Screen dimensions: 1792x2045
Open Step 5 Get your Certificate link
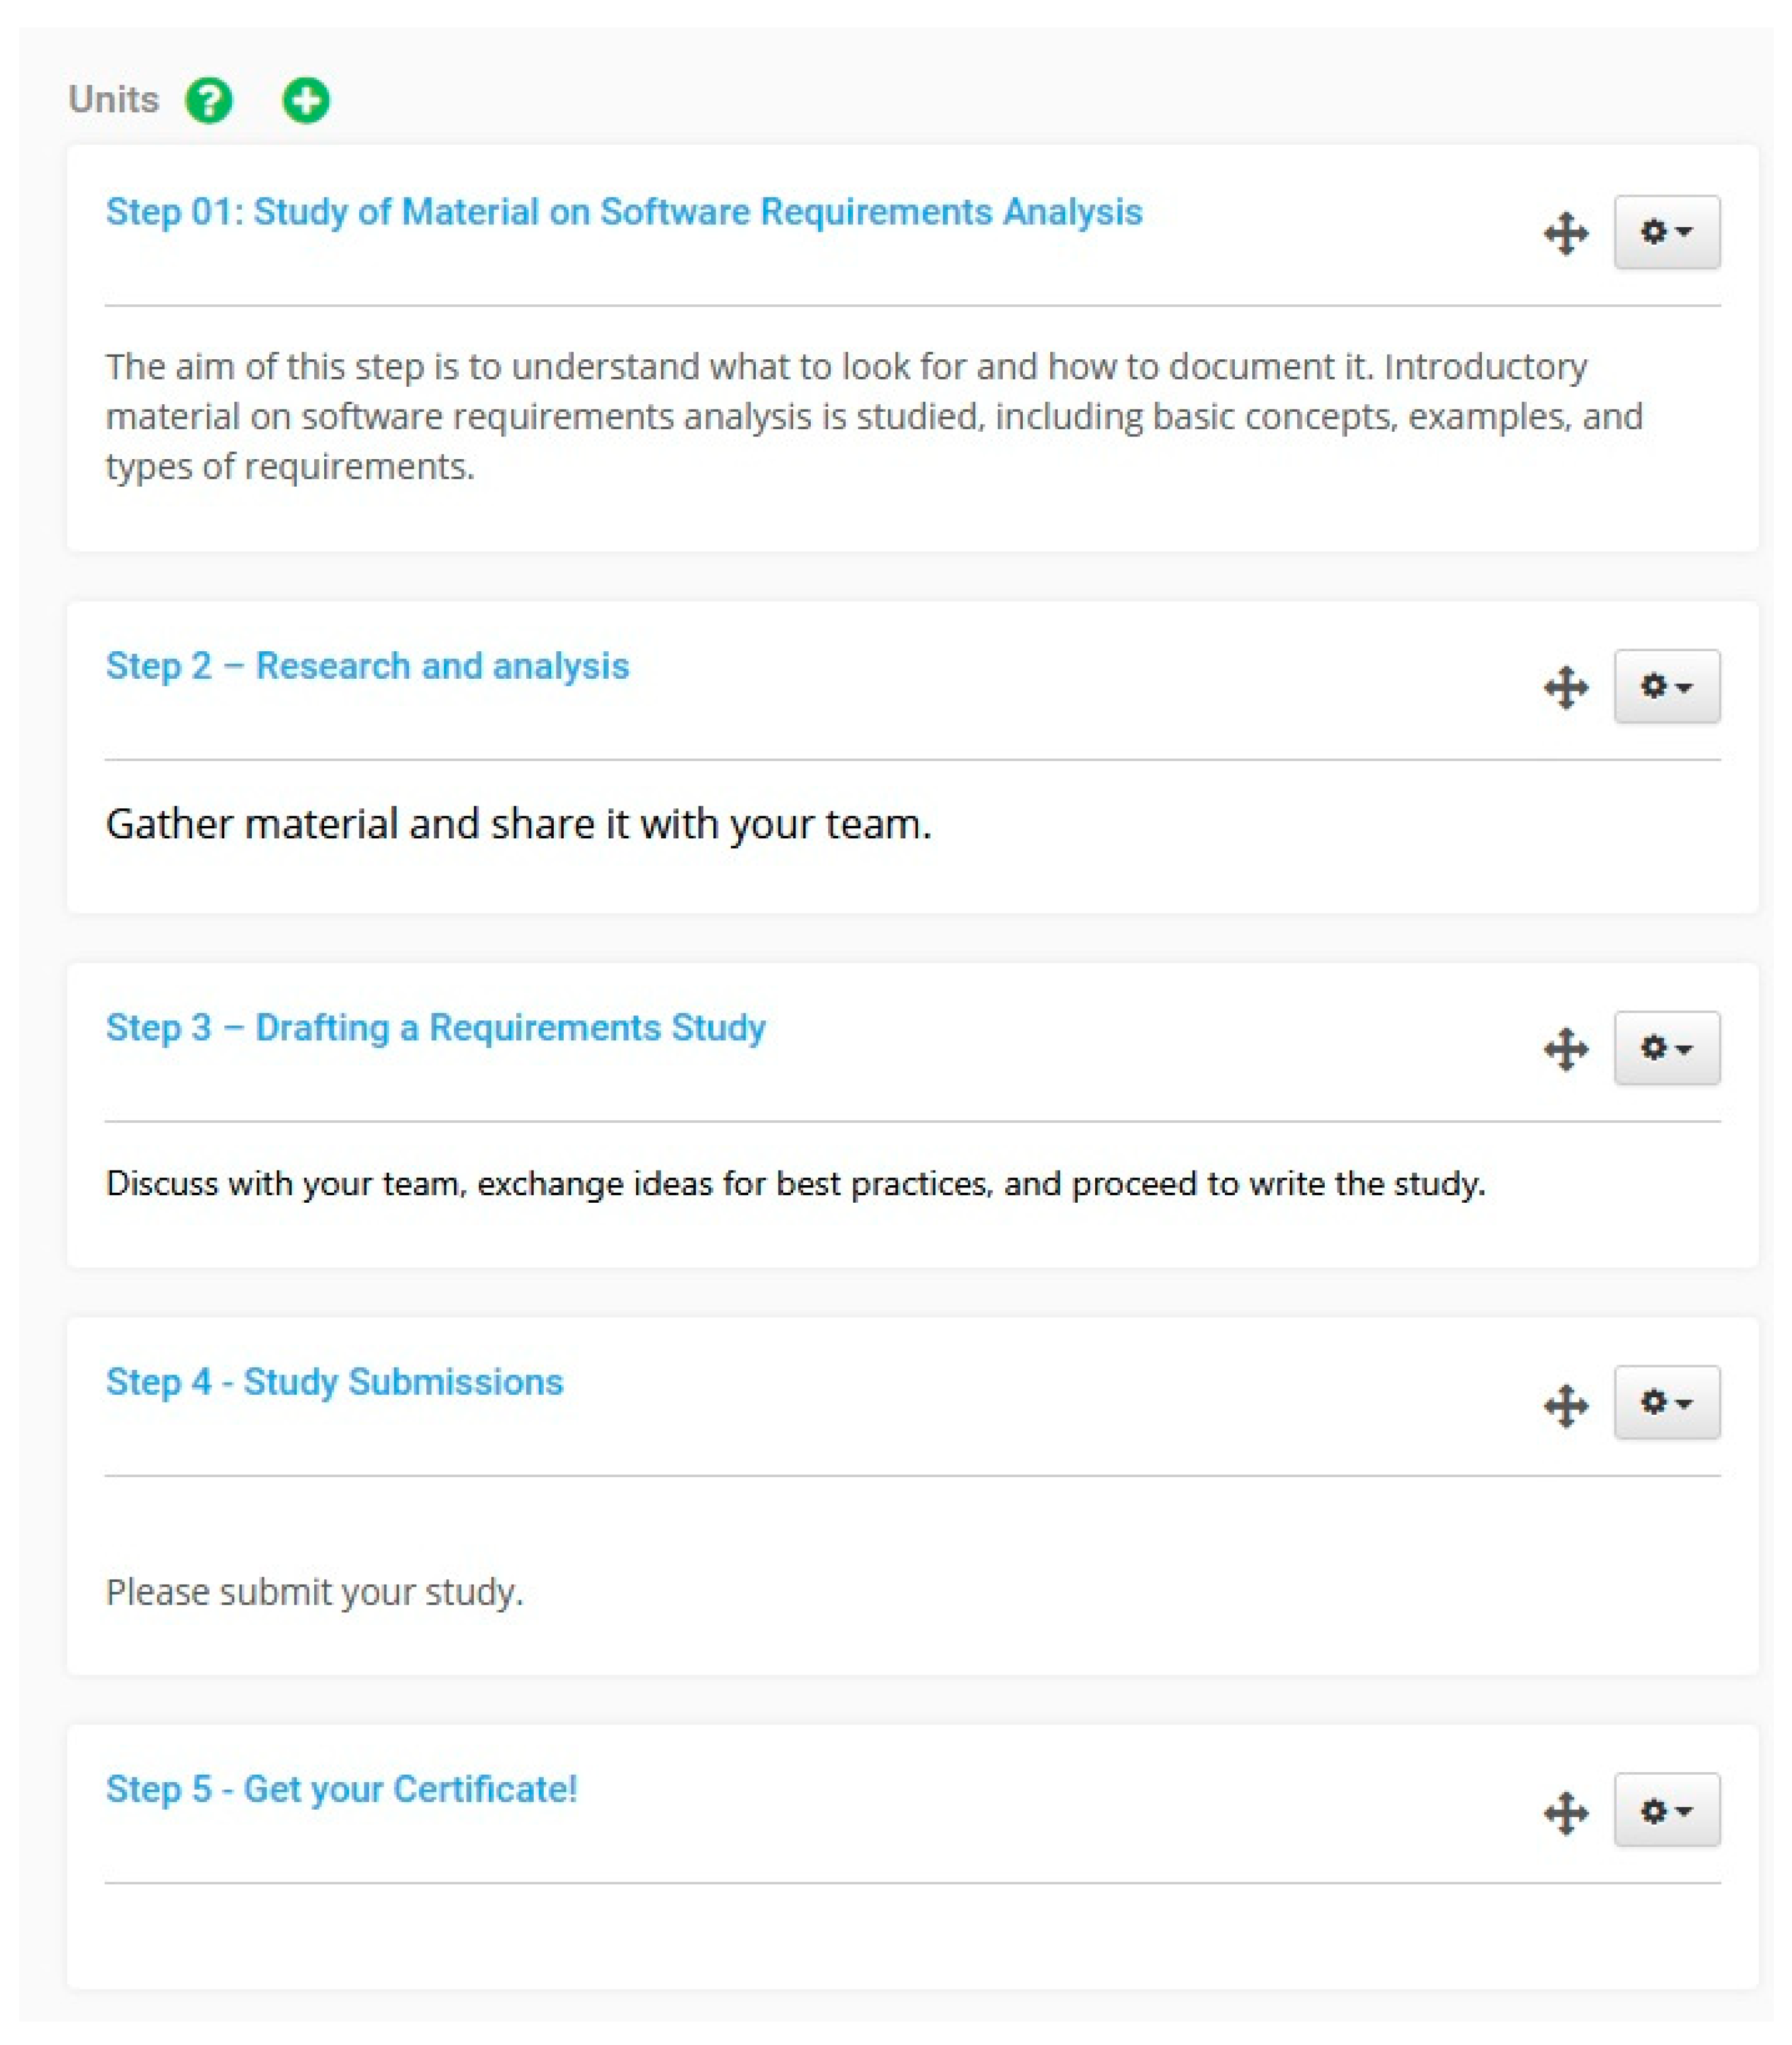tap(341, 1789)
